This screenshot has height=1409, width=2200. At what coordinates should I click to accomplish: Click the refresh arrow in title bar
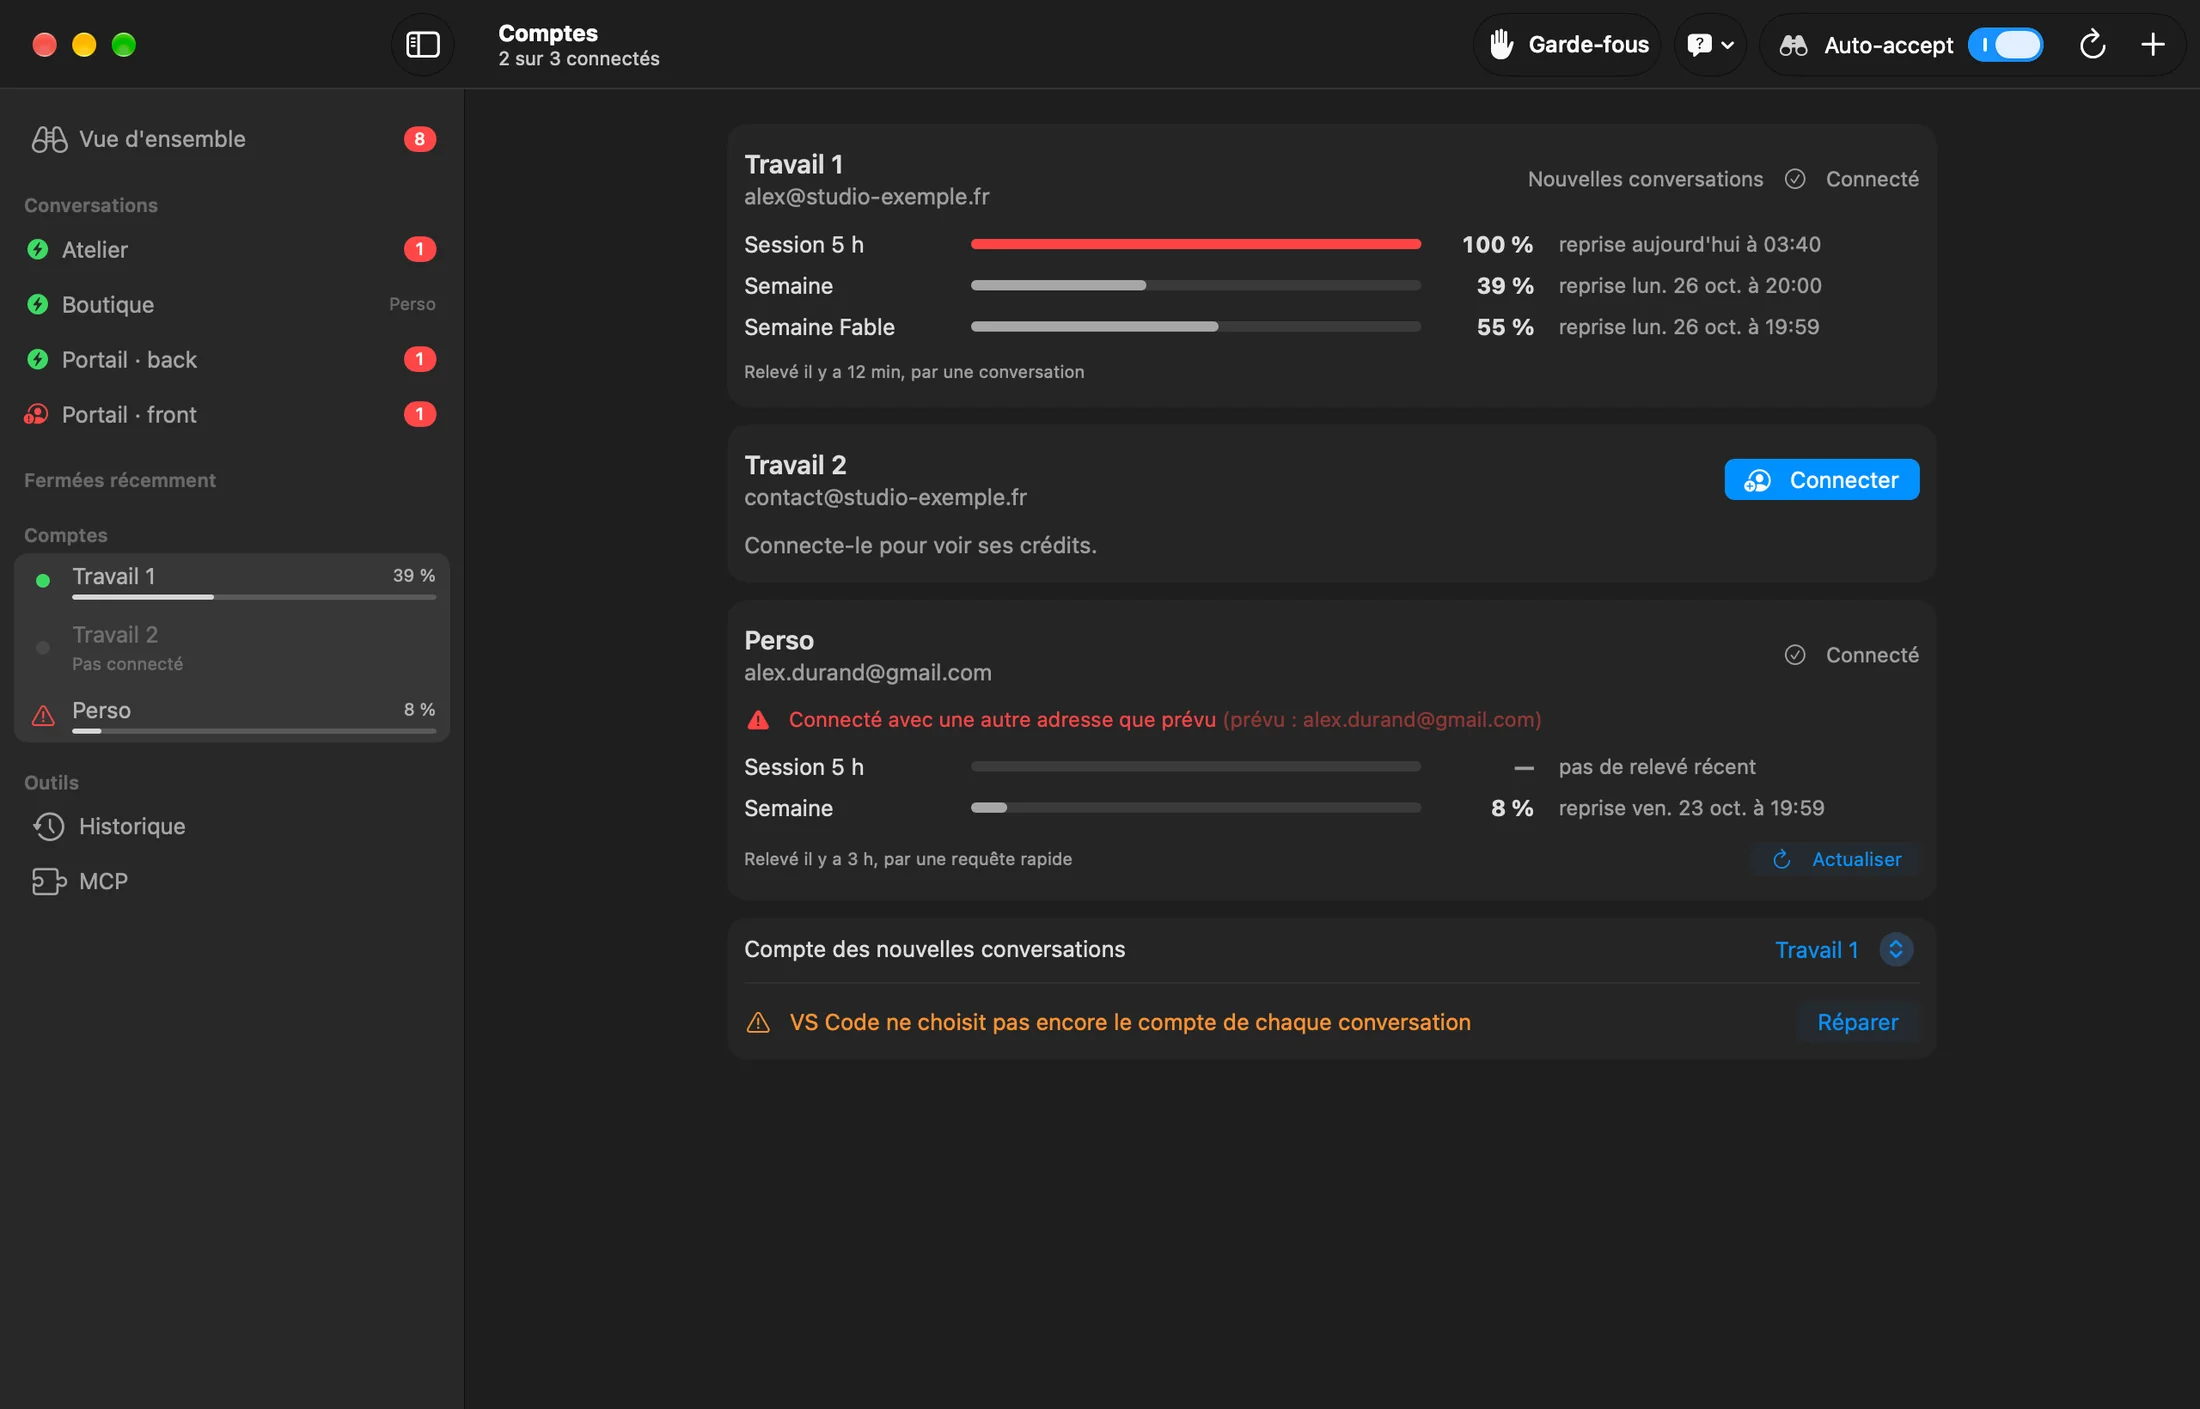pyautogui.click(x=2092, y=45)
